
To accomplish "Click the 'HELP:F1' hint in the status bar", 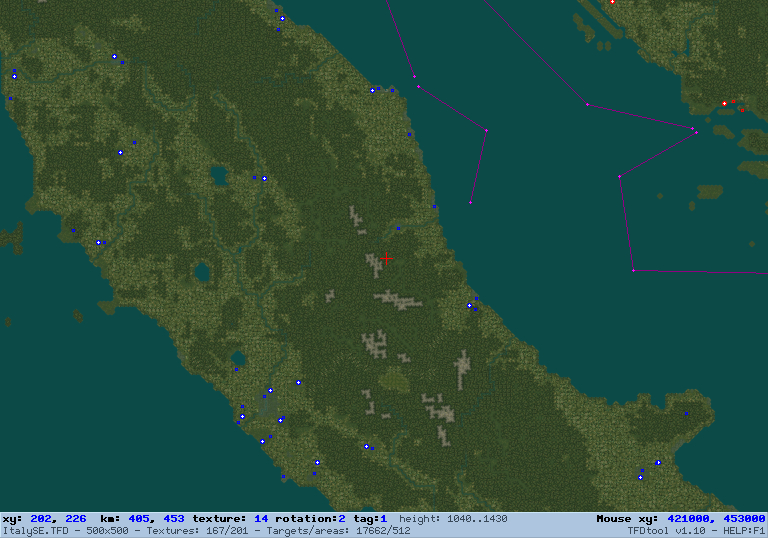I will pos(743,531).
